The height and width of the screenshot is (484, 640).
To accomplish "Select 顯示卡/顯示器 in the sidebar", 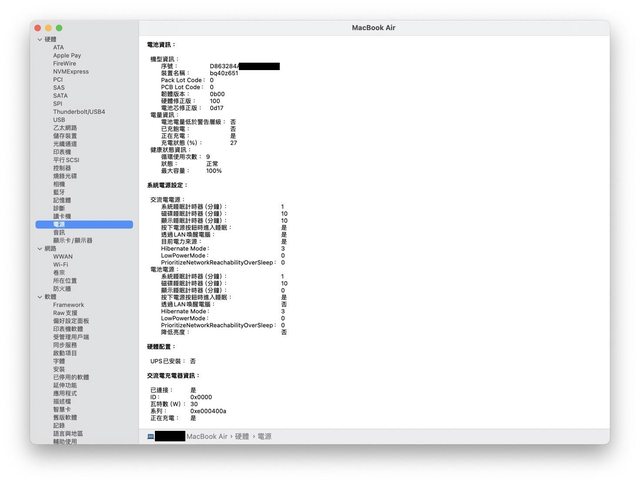I will coord(72,240).
